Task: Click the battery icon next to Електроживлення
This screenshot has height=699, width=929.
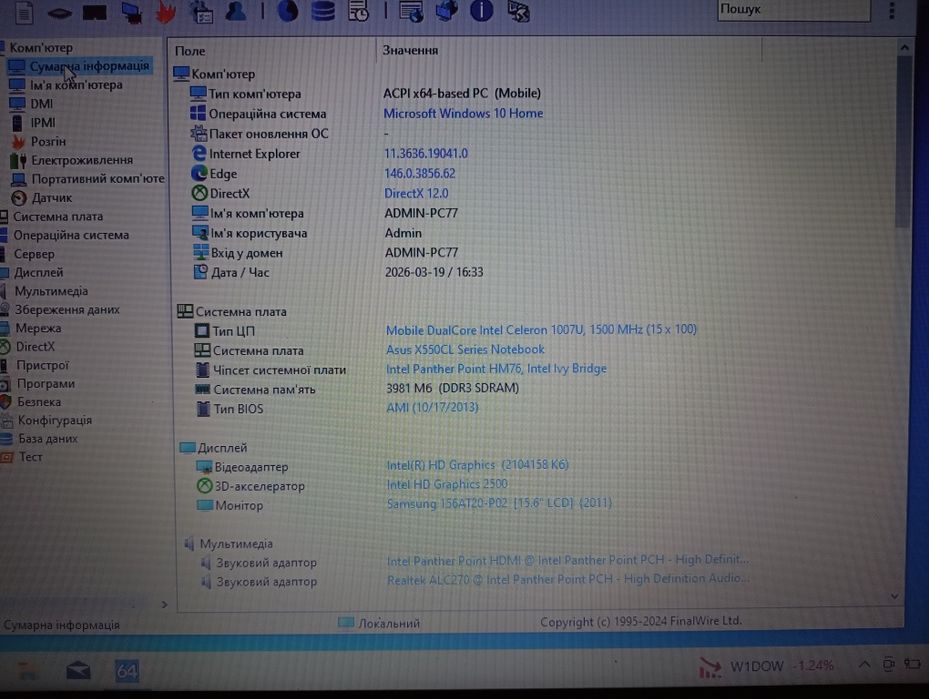Action: [18, 160]
